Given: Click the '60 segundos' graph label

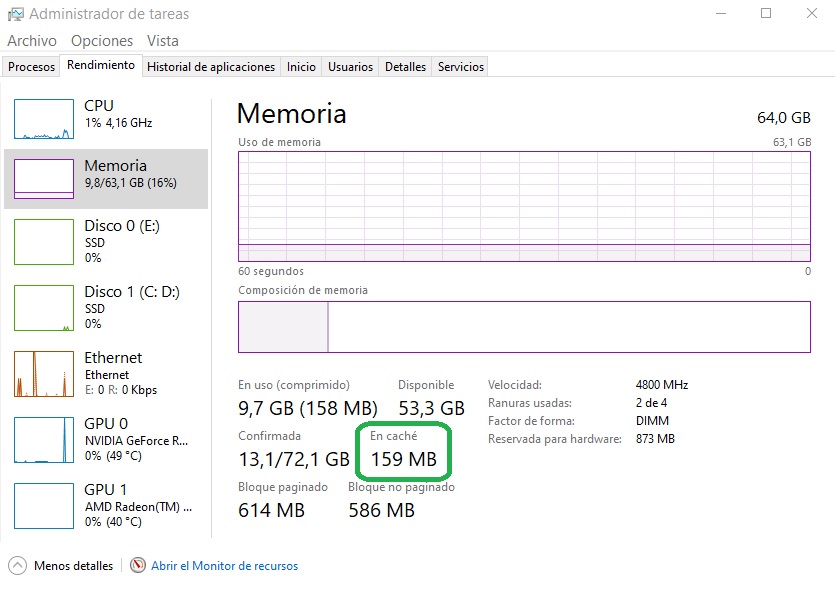Looking at the screenshot, I should (x=271, y=271).
